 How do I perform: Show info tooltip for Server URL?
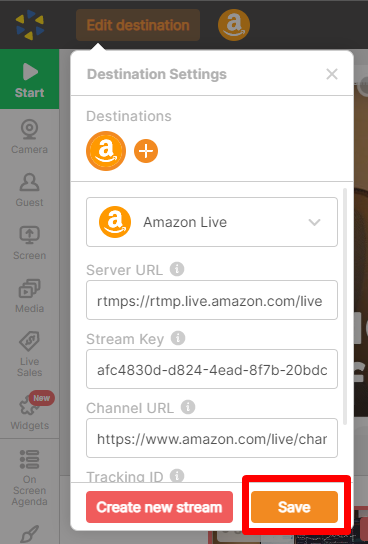tap(177, 269)
